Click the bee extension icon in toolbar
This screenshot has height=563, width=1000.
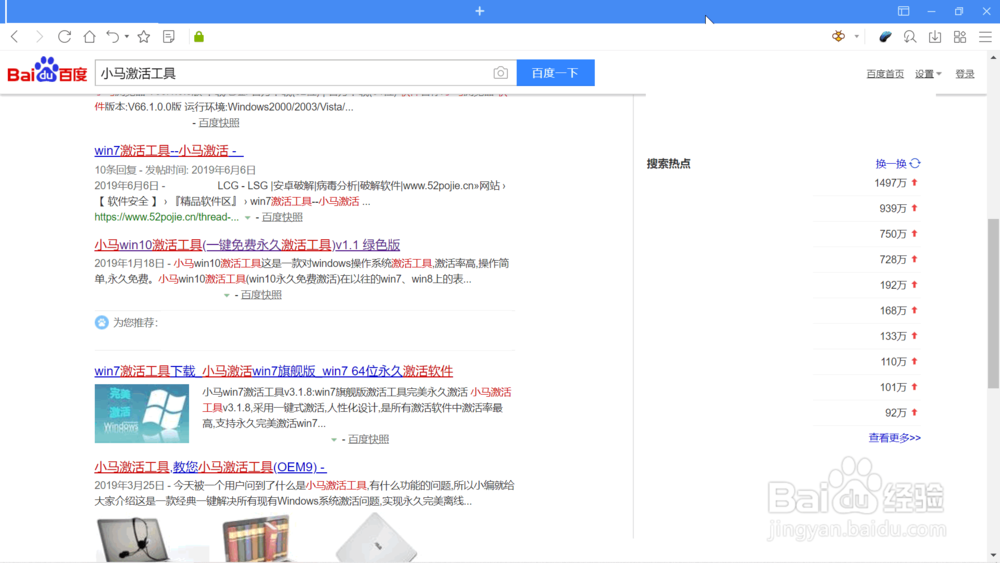[839, 37]
